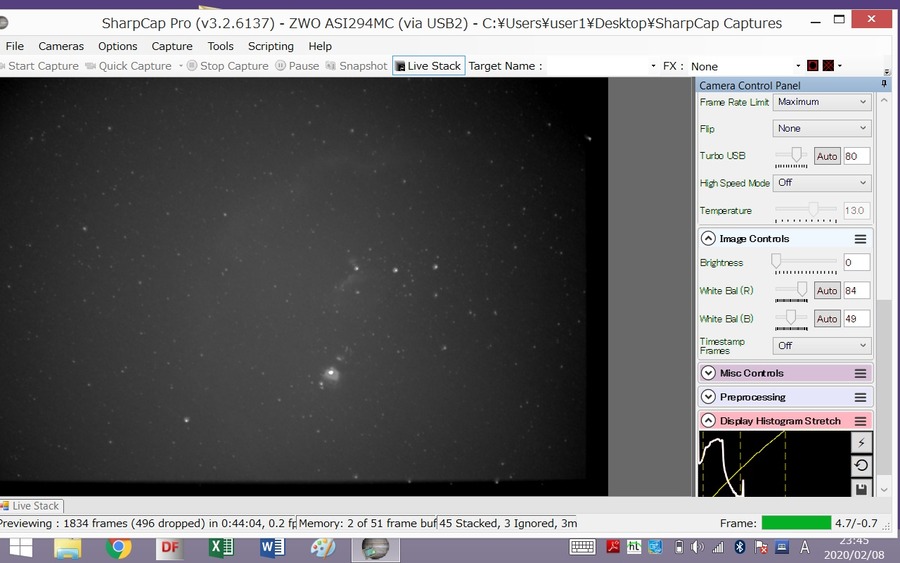Click the Quick Capture toolbar button
900x563 pixels.
pyautogui.click(x=129, y=66)
